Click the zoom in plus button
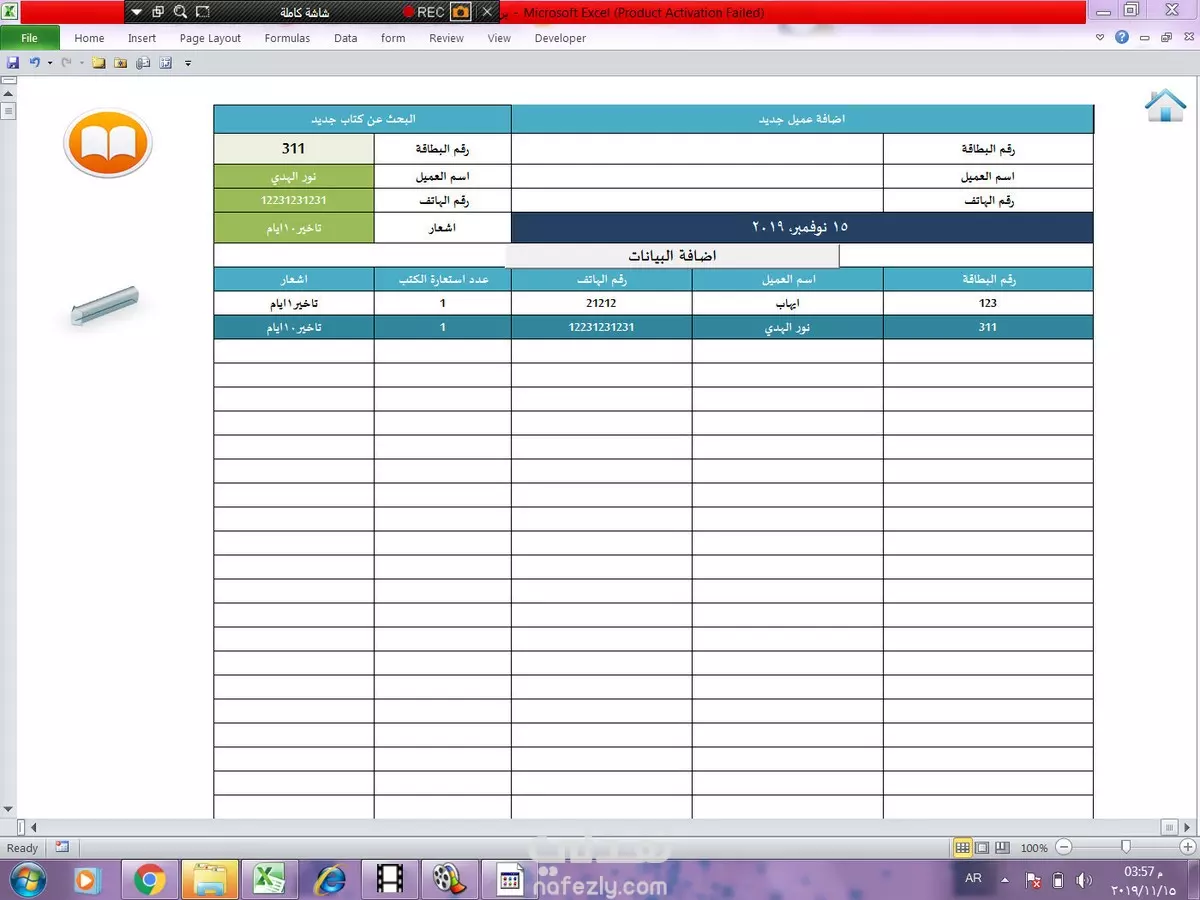1200x900 pixels. (1187, 847)
